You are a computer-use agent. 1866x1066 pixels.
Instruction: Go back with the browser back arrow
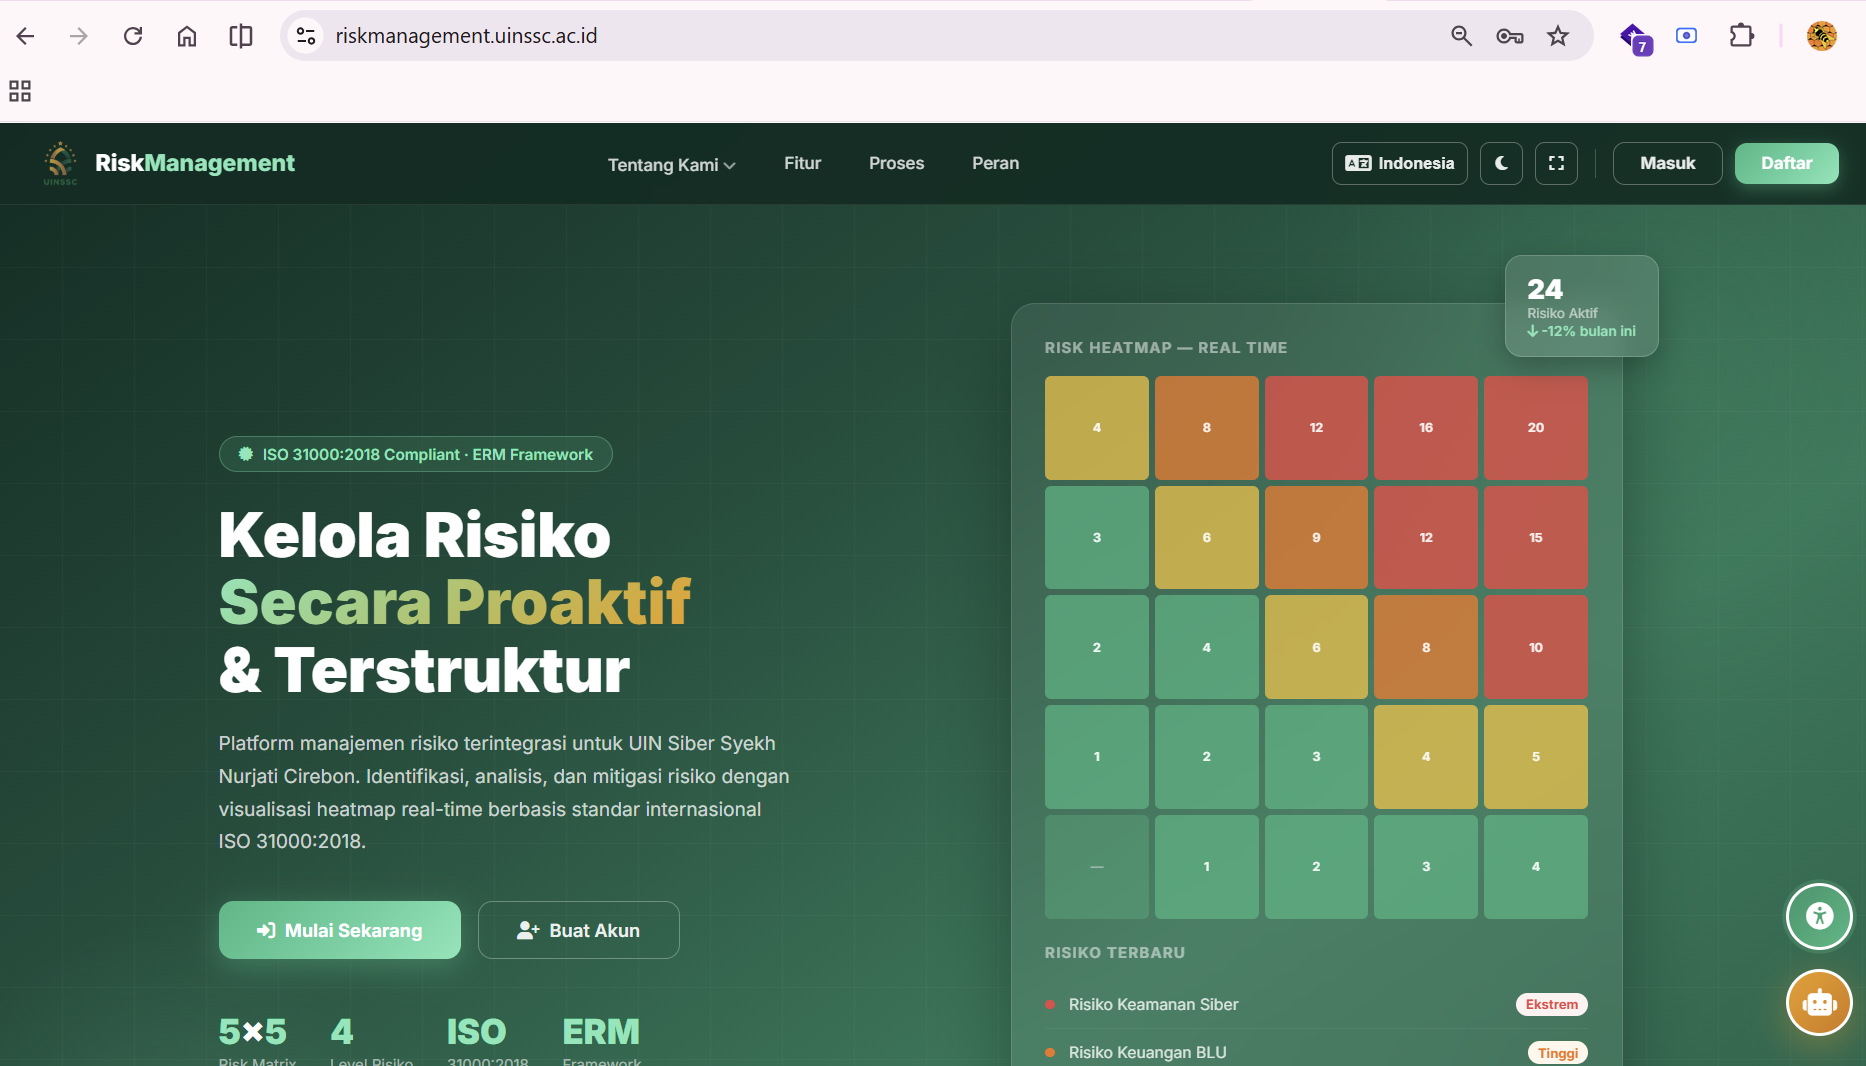[26, 36]
